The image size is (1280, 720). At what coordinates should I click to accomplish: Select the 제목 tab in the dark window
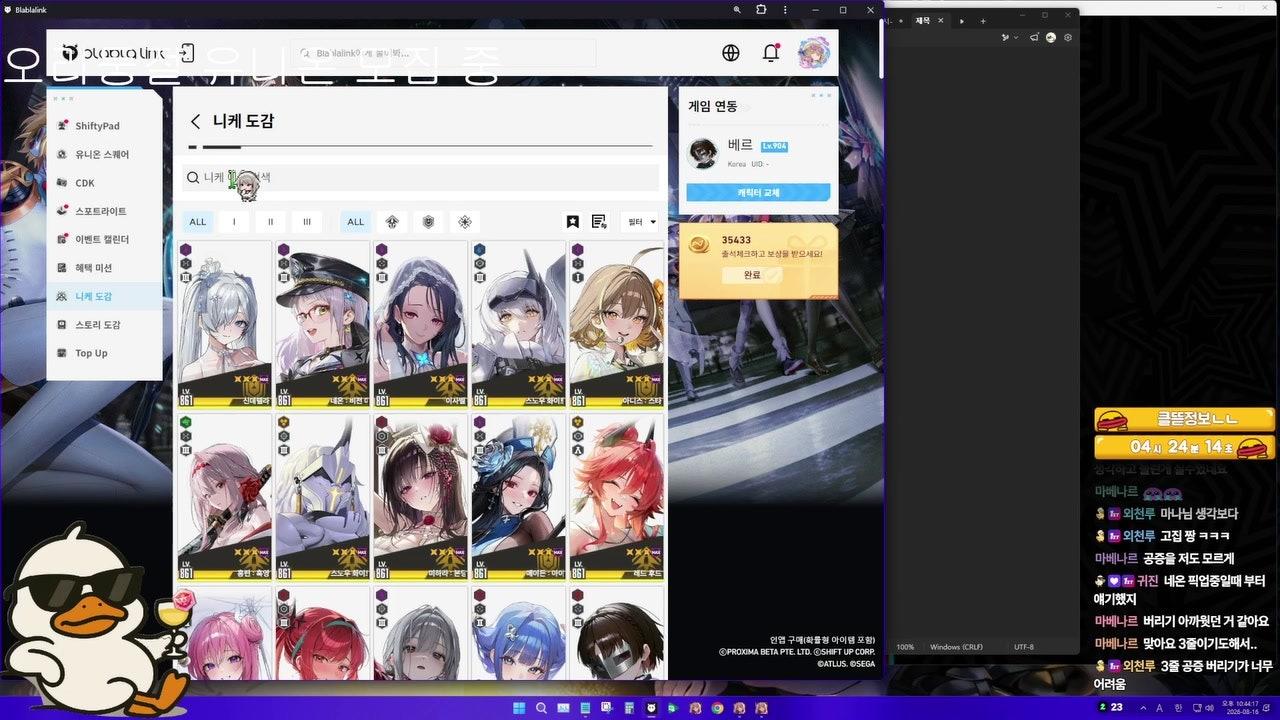[x=923, y=20]
